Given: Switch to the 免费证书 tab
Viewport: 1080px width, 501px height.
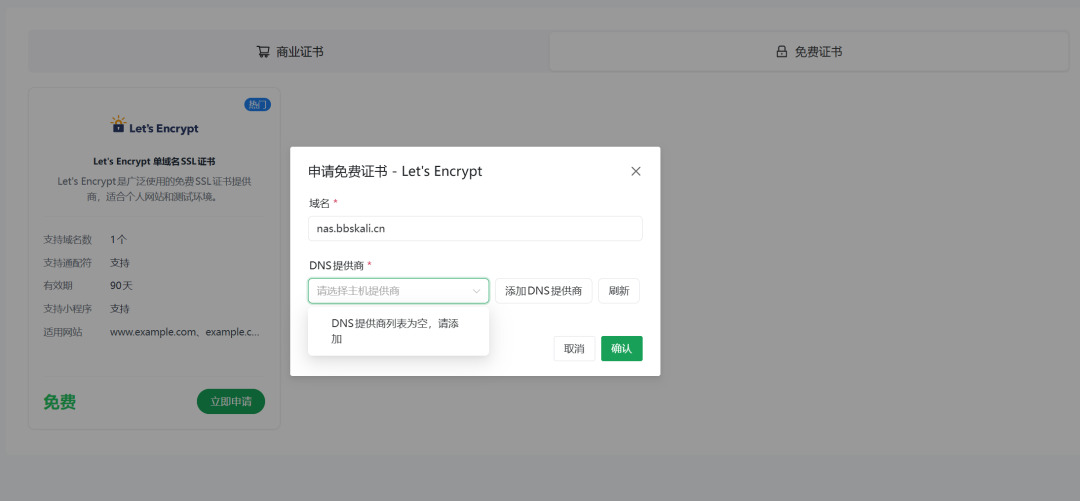Looking at the screenshot, I should click(x=809, y=52).
